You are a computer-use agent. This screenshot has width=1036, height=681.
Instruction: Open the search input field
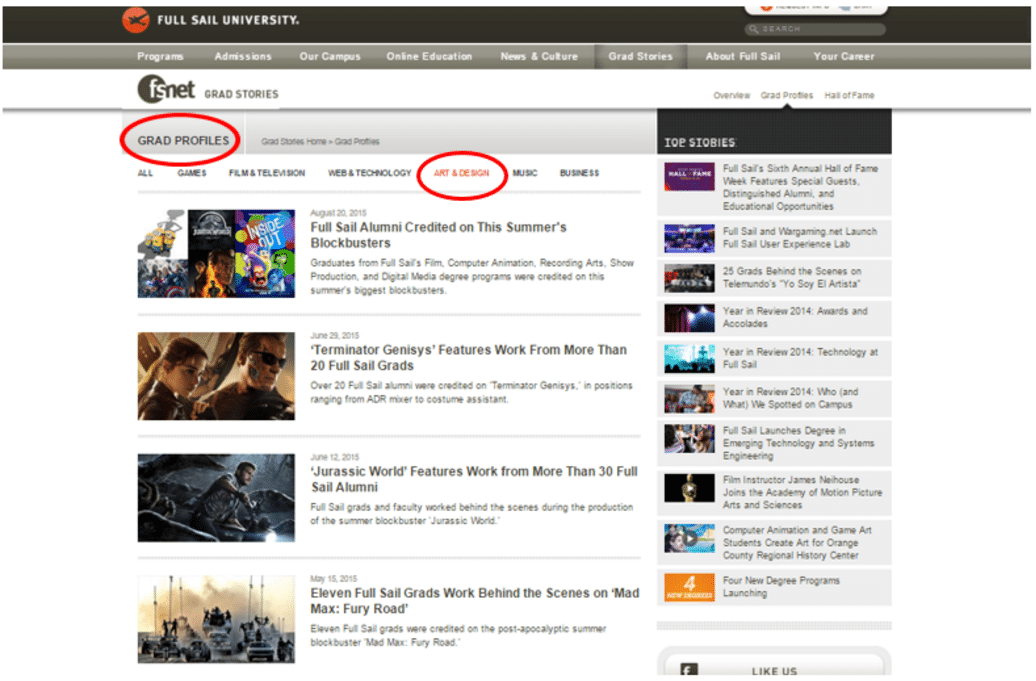(815, 29)
